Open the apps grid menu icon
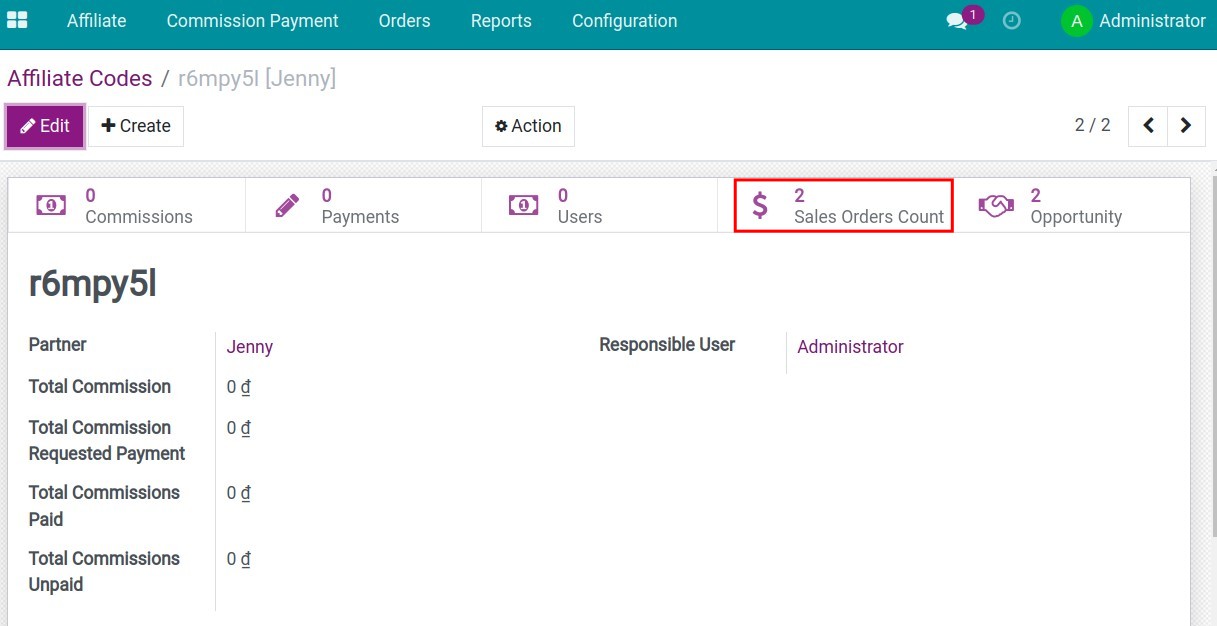The width and height of the screenshot is (1217, 626). click(17, 20)
